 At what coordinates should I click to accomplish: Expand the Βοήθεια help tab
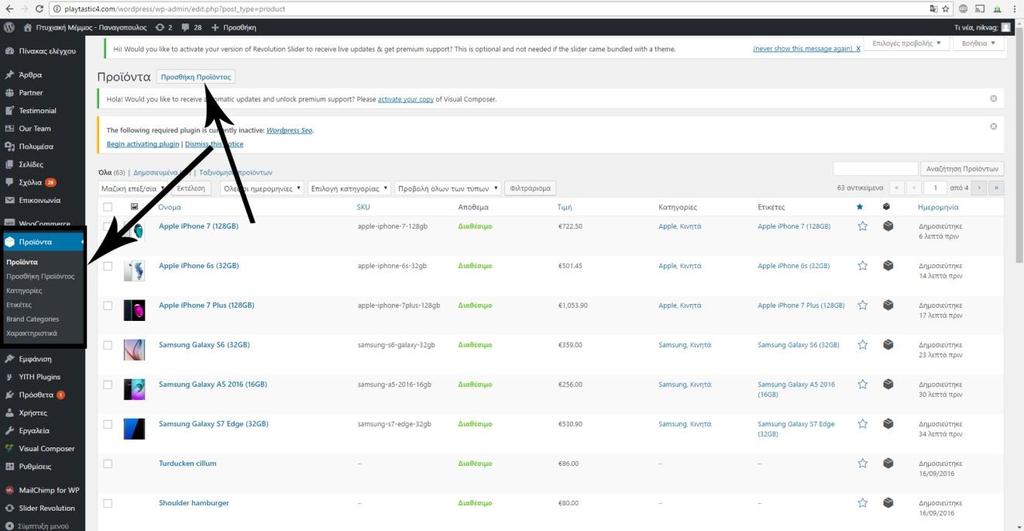978,43
